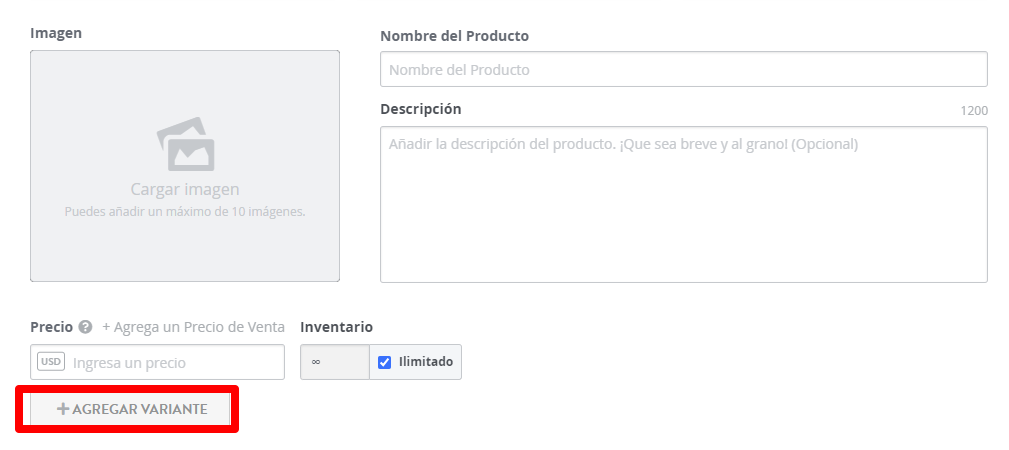Focus the Nombre del Producto input field
Screen dimensions: 1009x450
coord(683,70)
